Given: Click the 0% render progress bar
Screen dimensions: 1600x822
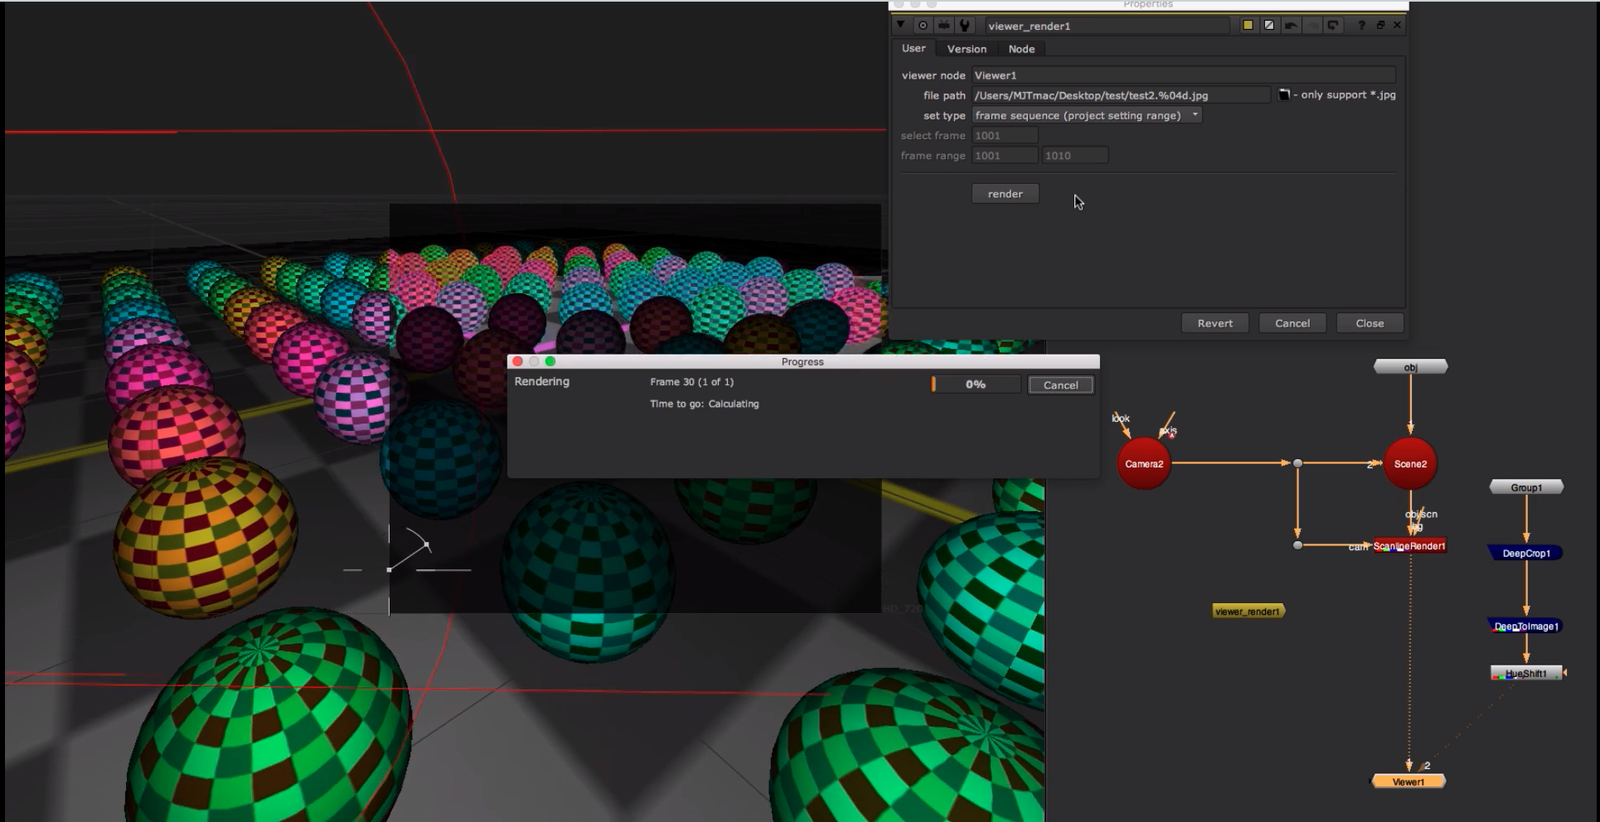Looking at the screenshot, I should [975, 384].
